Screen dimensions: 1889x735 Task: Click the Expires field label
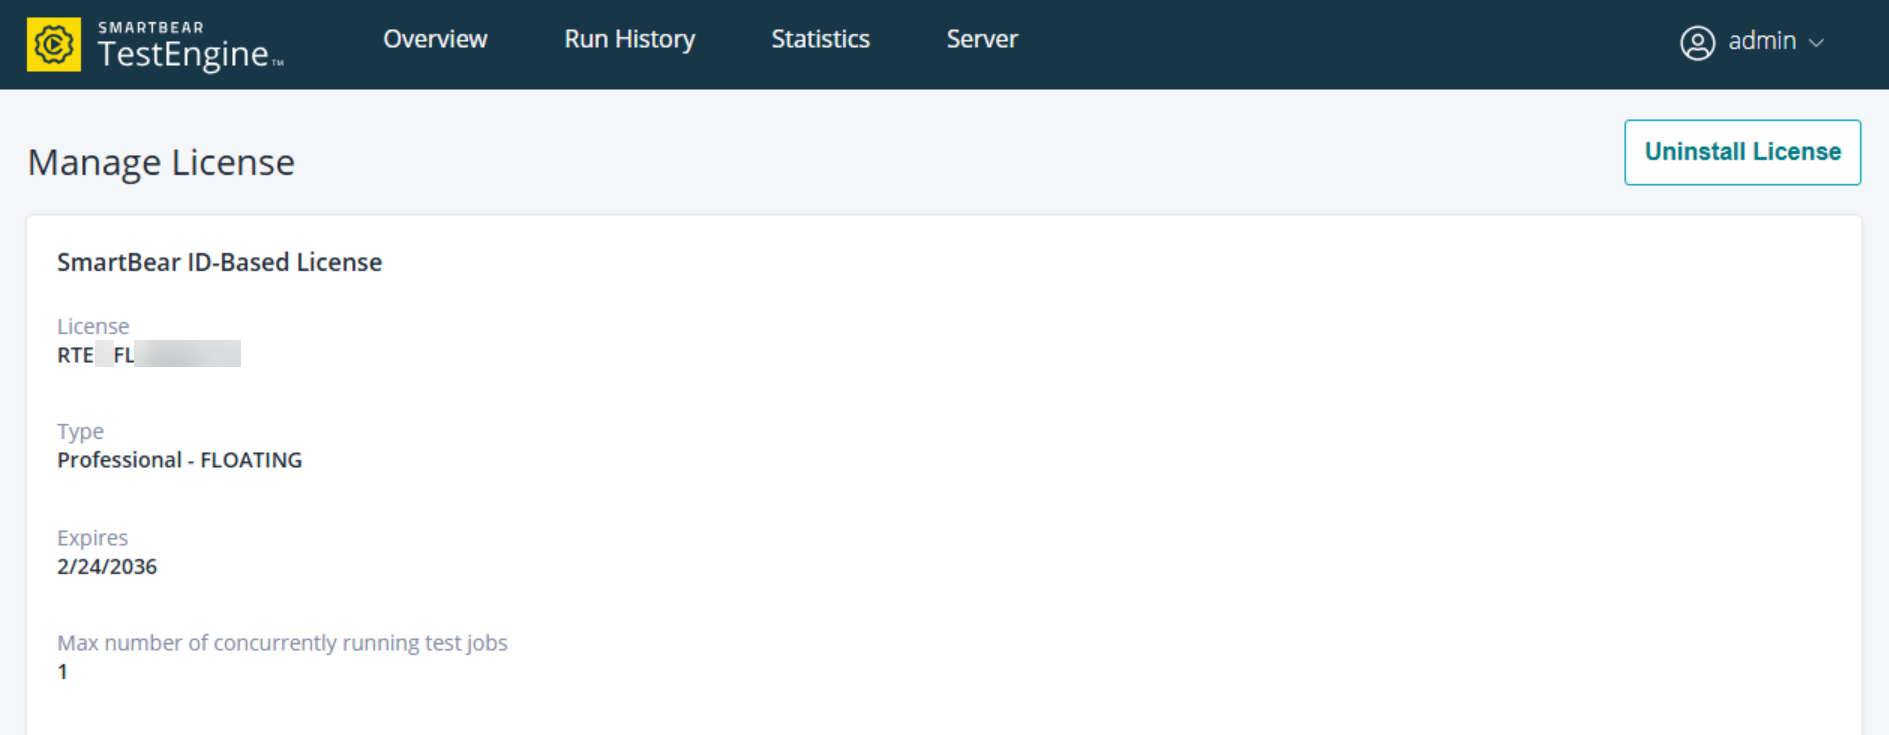point(92,537)
